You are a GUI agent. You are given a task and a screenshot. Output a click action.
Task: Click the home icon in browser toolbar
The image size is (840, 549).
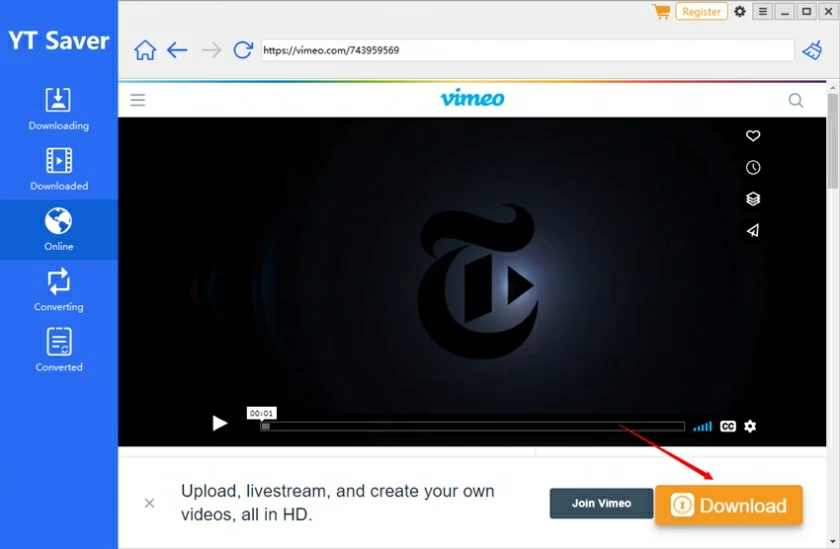coord(145,50)
